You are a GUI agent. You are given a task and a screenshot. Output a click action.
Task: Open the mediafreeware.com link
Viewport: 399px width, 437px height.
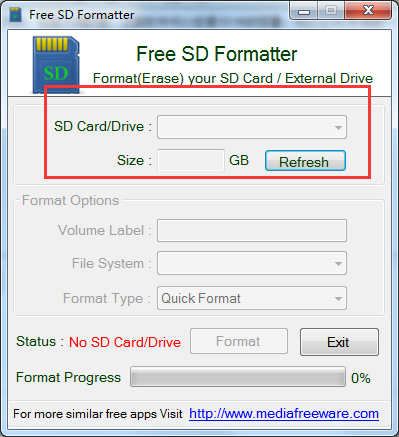click(284, 414)
